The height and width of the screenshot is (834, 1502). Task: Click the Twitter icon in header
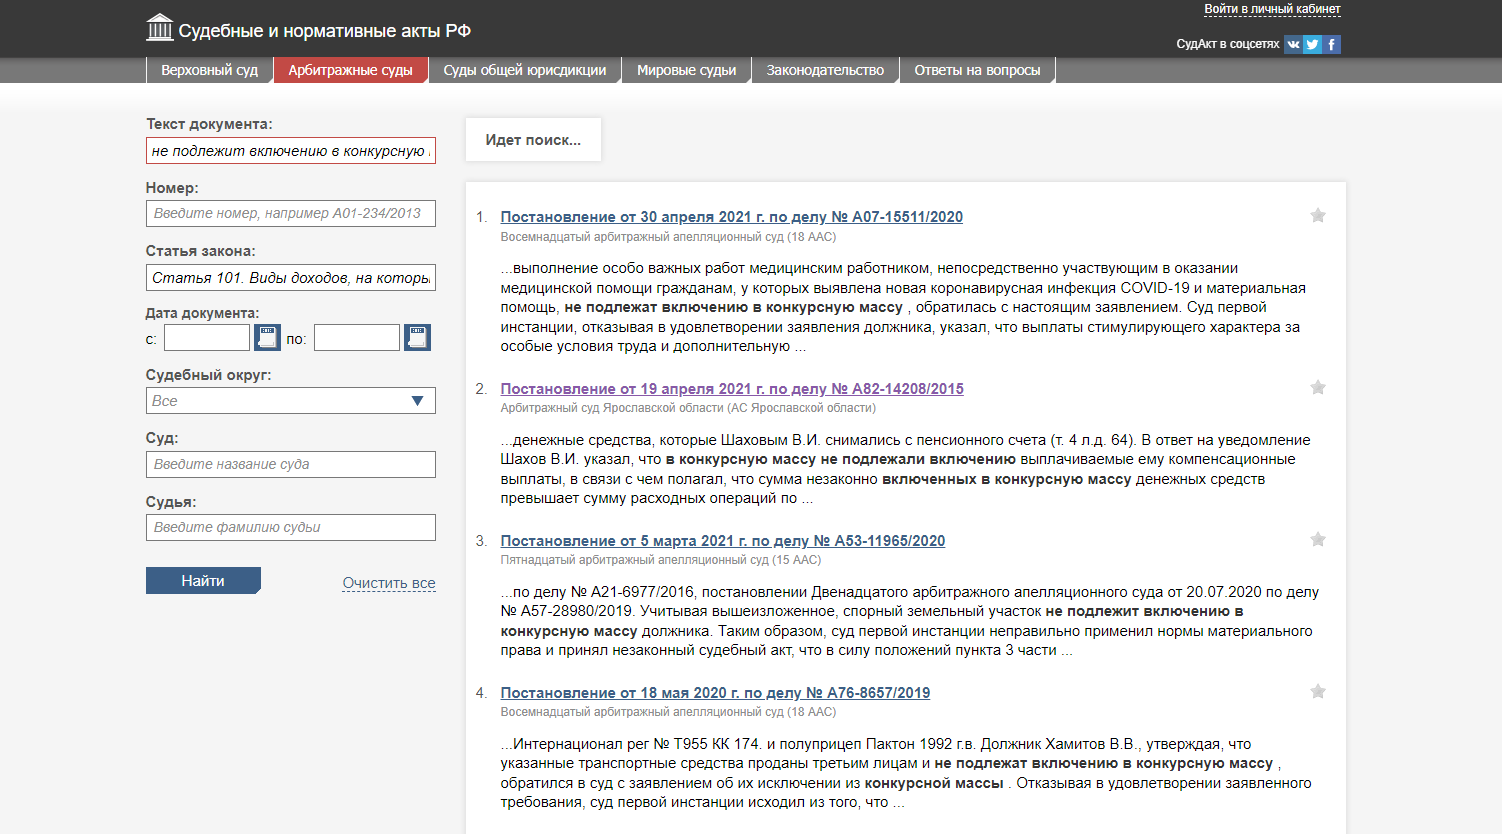[1313, 44]
